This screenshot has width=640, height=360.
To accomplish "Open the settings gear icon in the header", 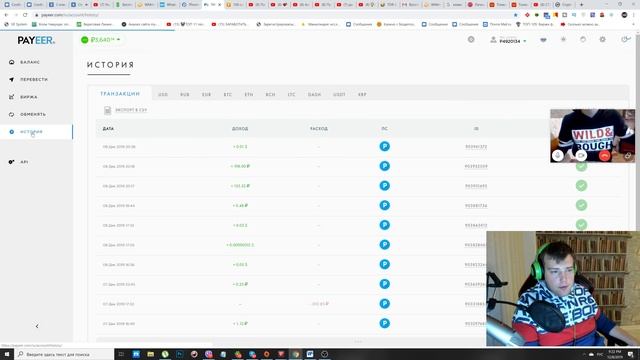I will [x=602, y=40].
